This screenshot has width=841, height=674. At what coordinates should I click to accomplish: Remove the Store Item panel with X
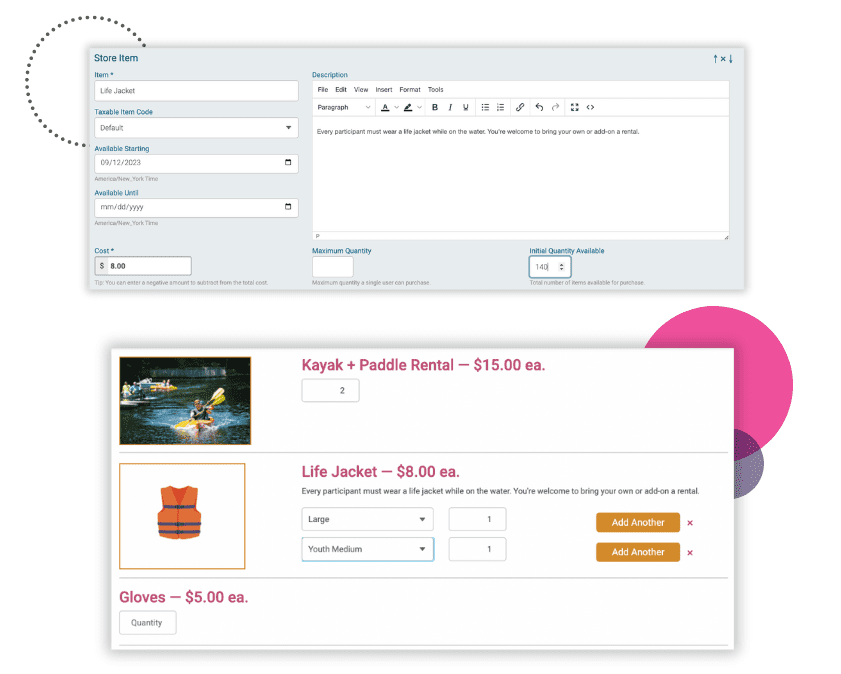click(723, 59)
